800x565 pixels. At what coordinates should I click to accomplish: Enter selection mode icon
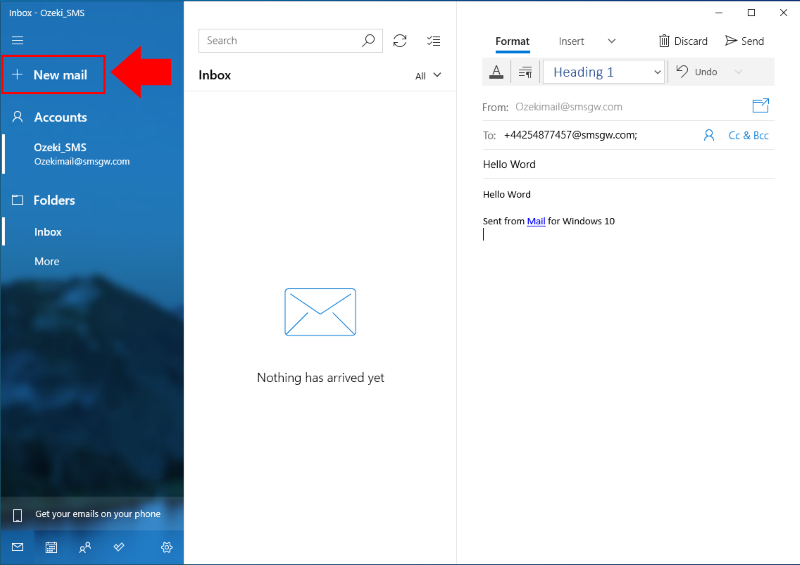tap(434, 41)
